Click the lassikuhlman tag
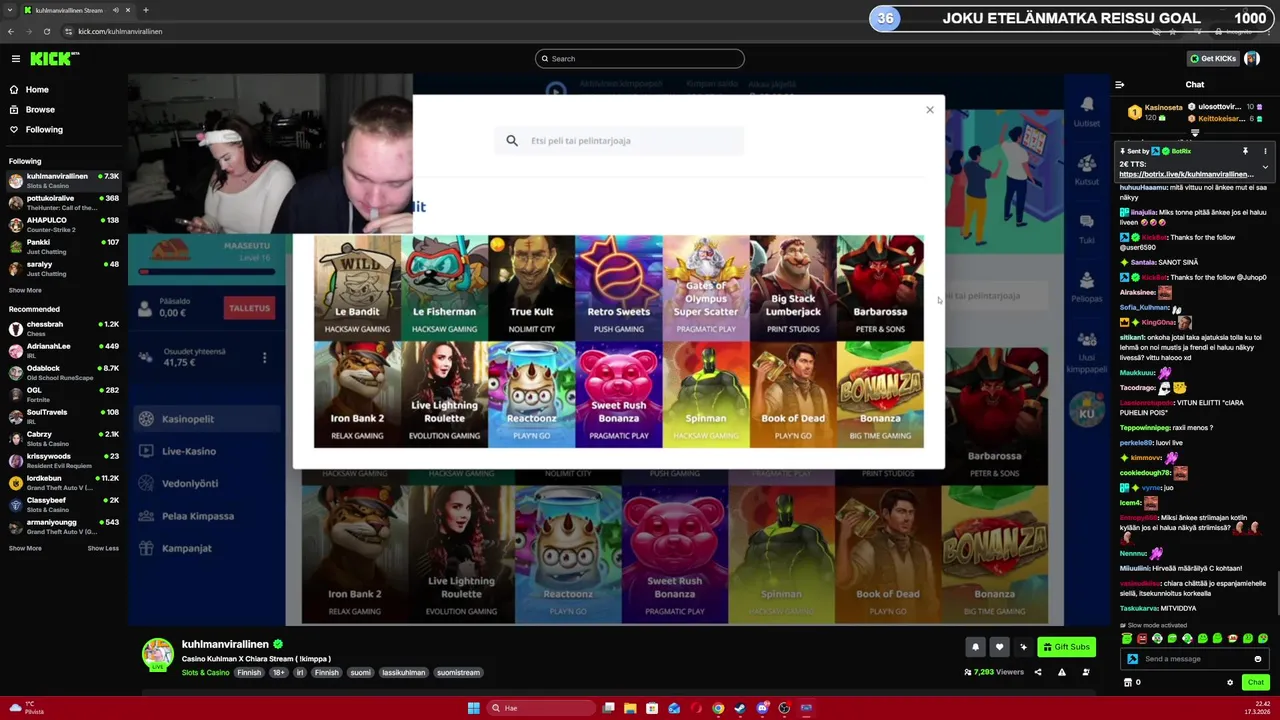Image resolution: width=1280 pixels, height=720 pixels. click(403, 673)
